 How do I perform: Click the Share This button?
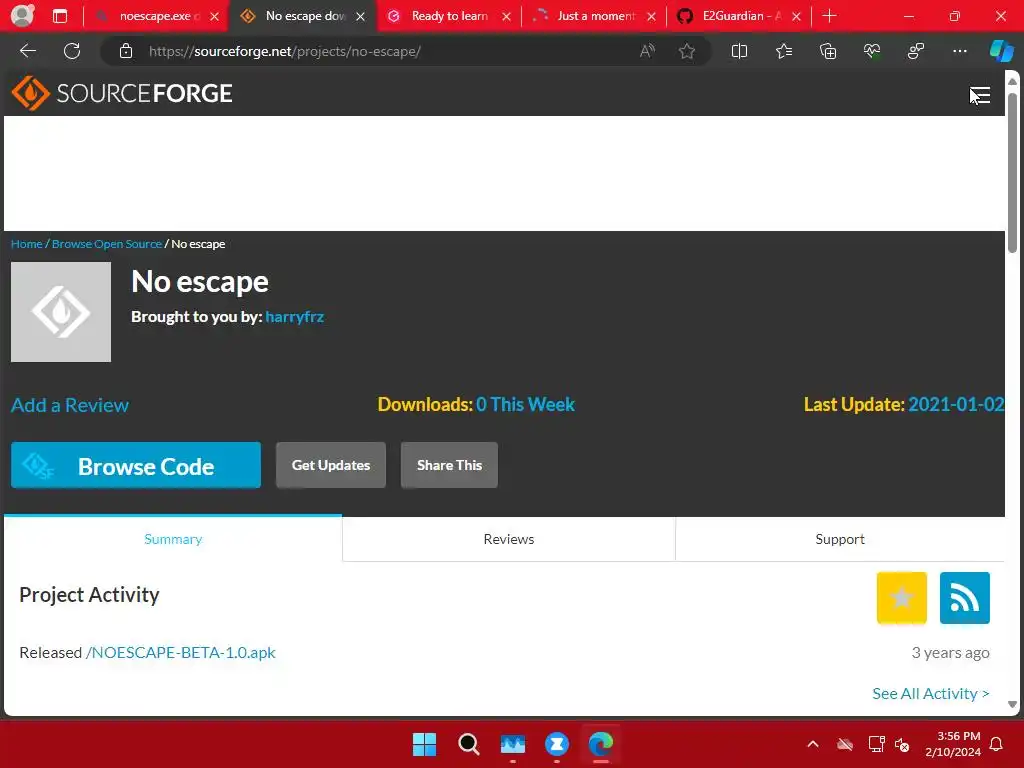pos(449,465)
